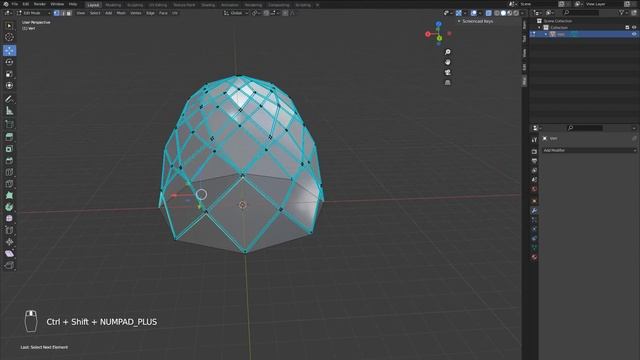
Task: Open the File menu
Action: [x=15, y=4]
